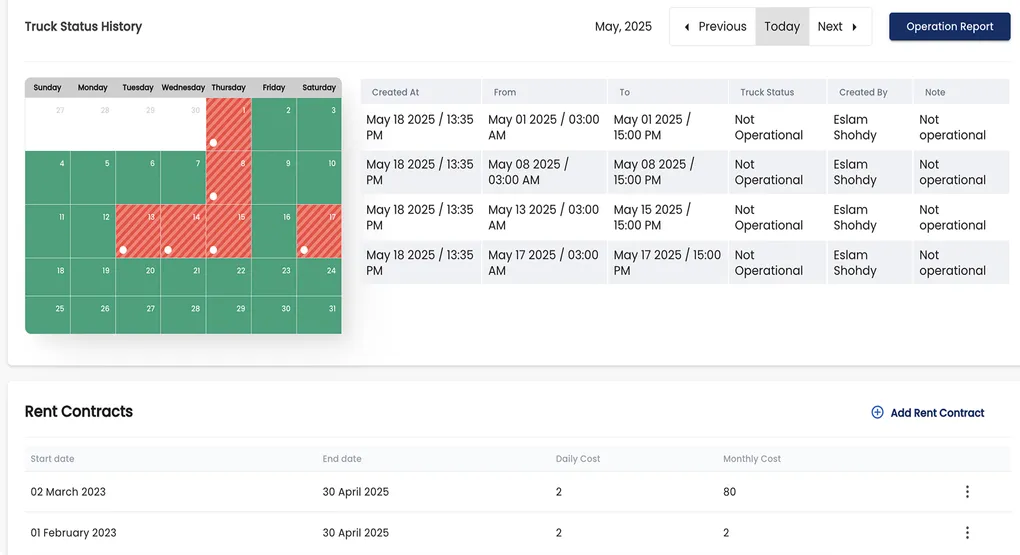The width and height of the screenshot is (1020, 555).
Task: Click the right arrow on Next button
Action: click(x=855, y=27)
